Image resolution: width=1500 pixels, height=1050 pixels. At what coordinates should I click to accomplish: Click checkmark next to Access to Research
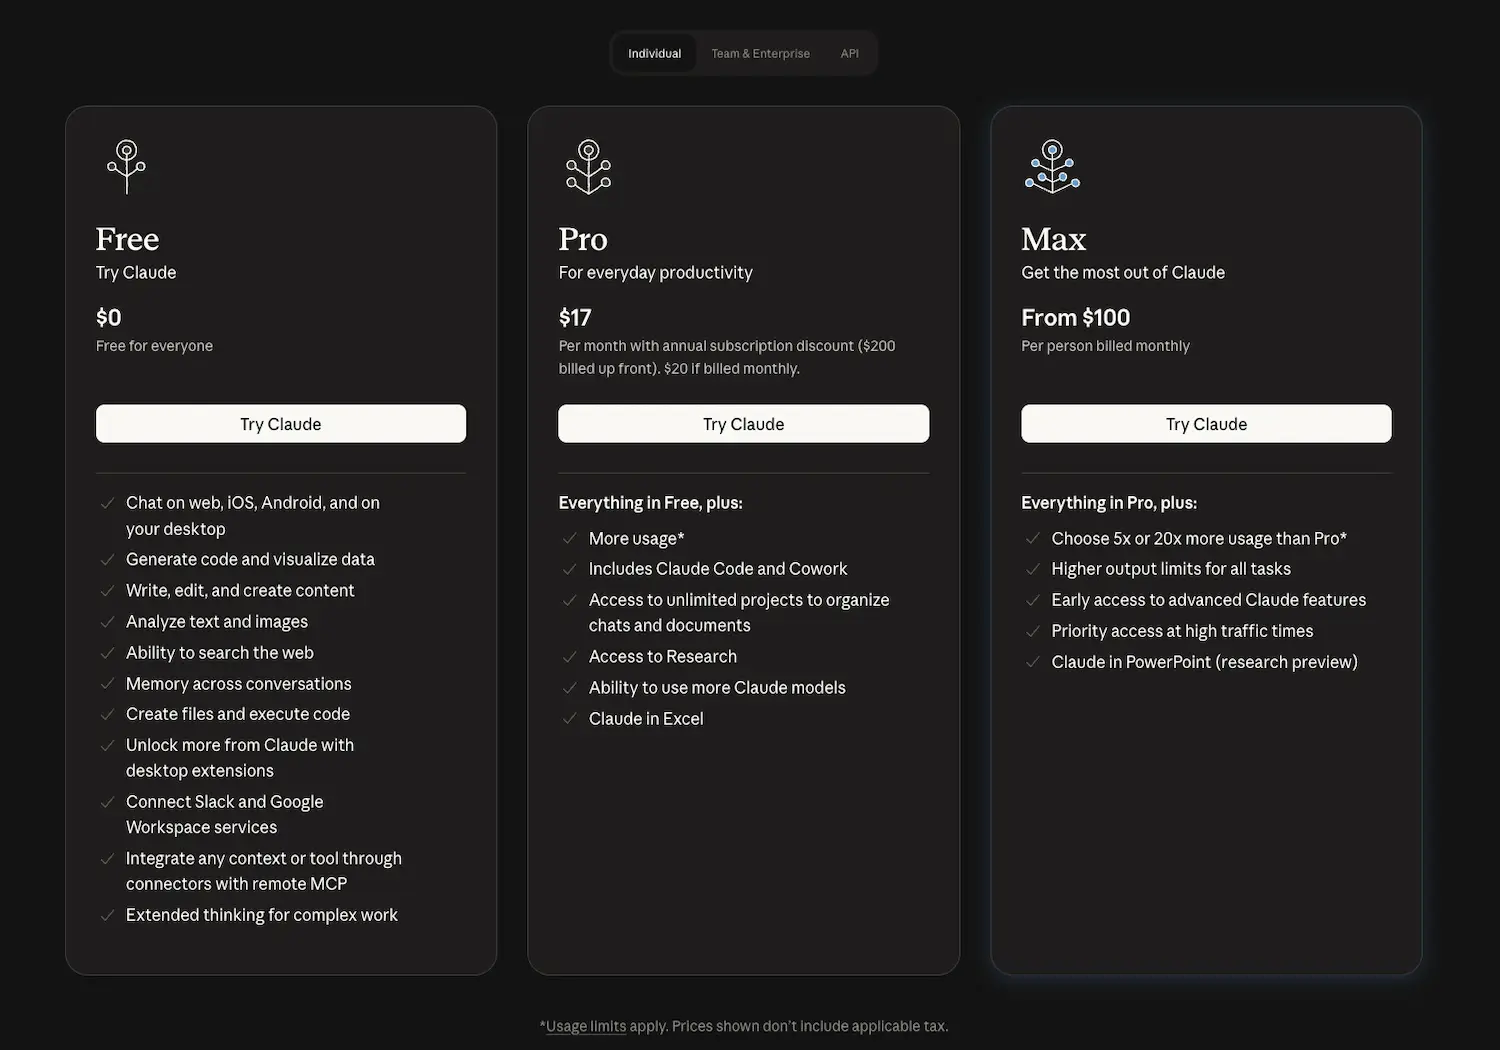(570, 657)
